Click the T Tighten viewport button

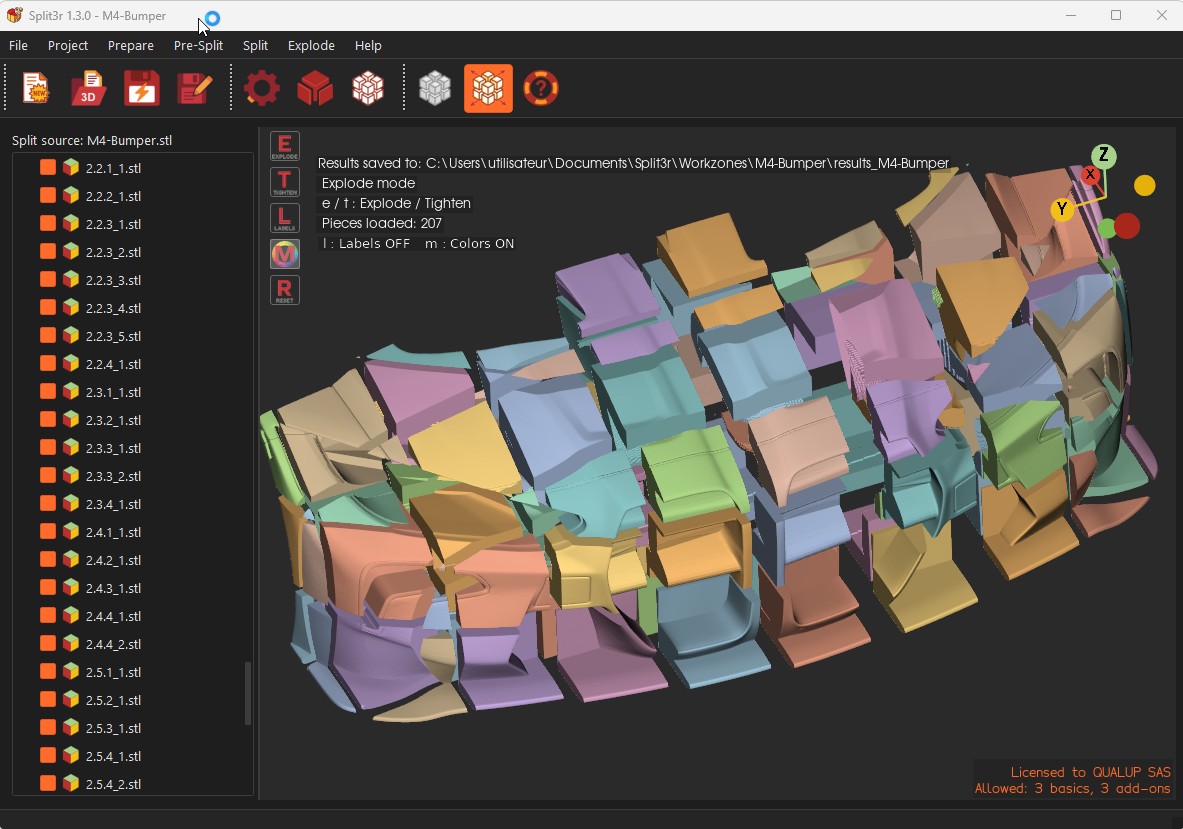click(x=284, y=182)
